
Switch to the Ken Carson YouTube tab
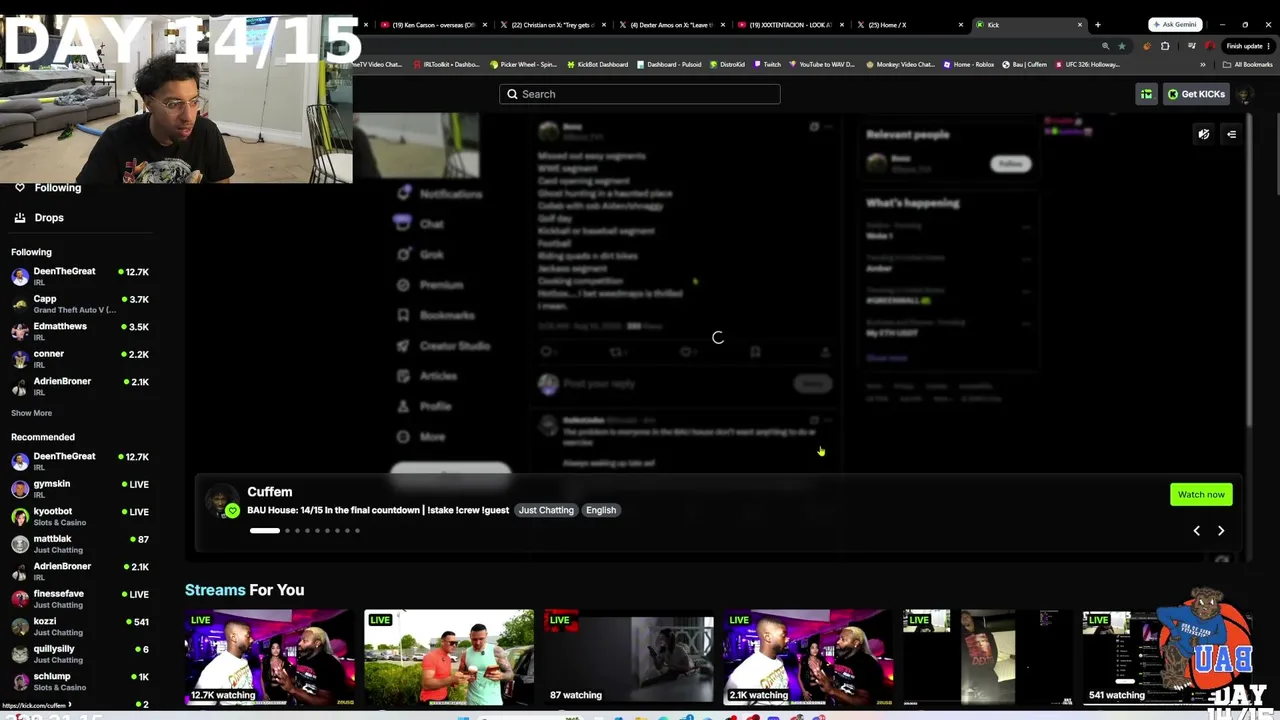click(434, 25)
